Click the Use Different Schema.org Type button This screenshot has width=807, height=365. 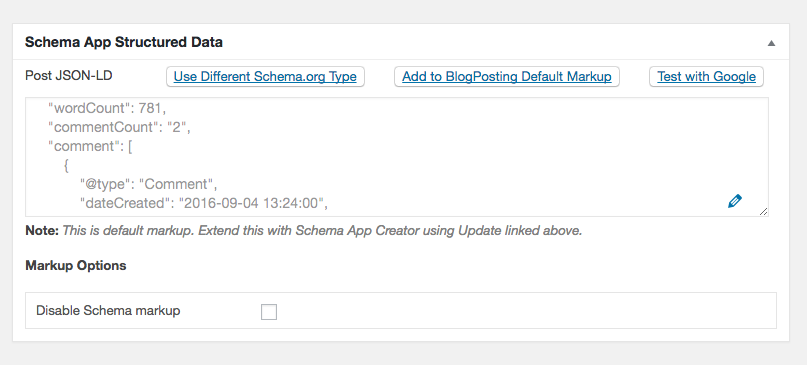coord(265,77)
